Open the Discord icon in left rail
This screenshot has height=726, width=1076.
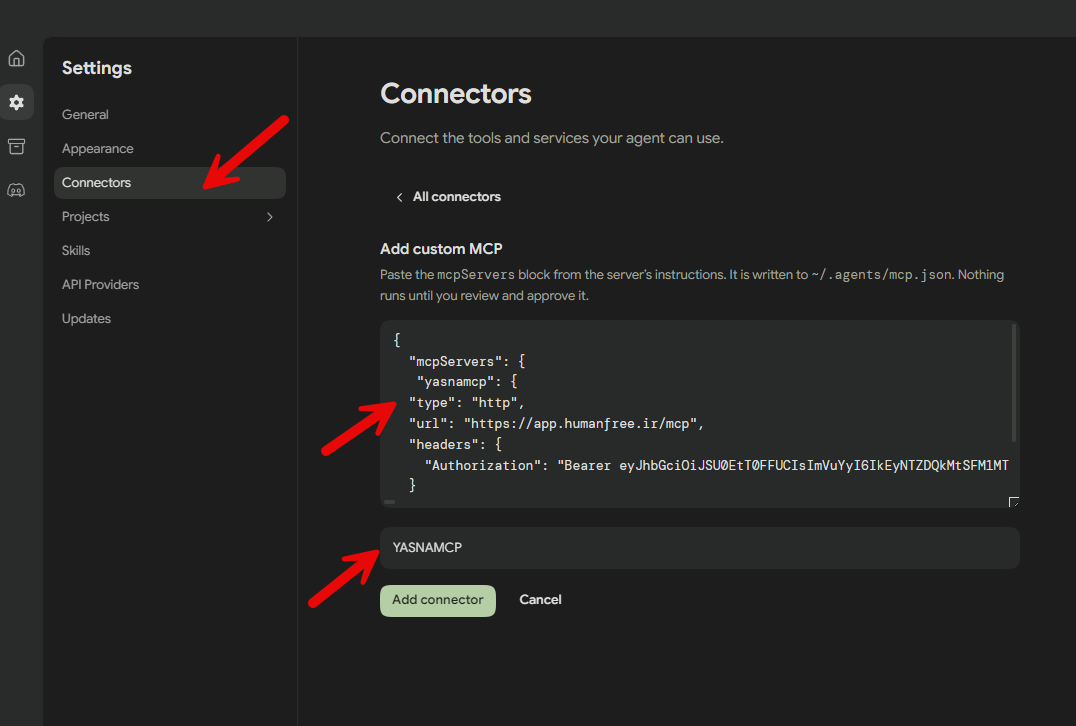pyautogui.click(x=16, y=190)
